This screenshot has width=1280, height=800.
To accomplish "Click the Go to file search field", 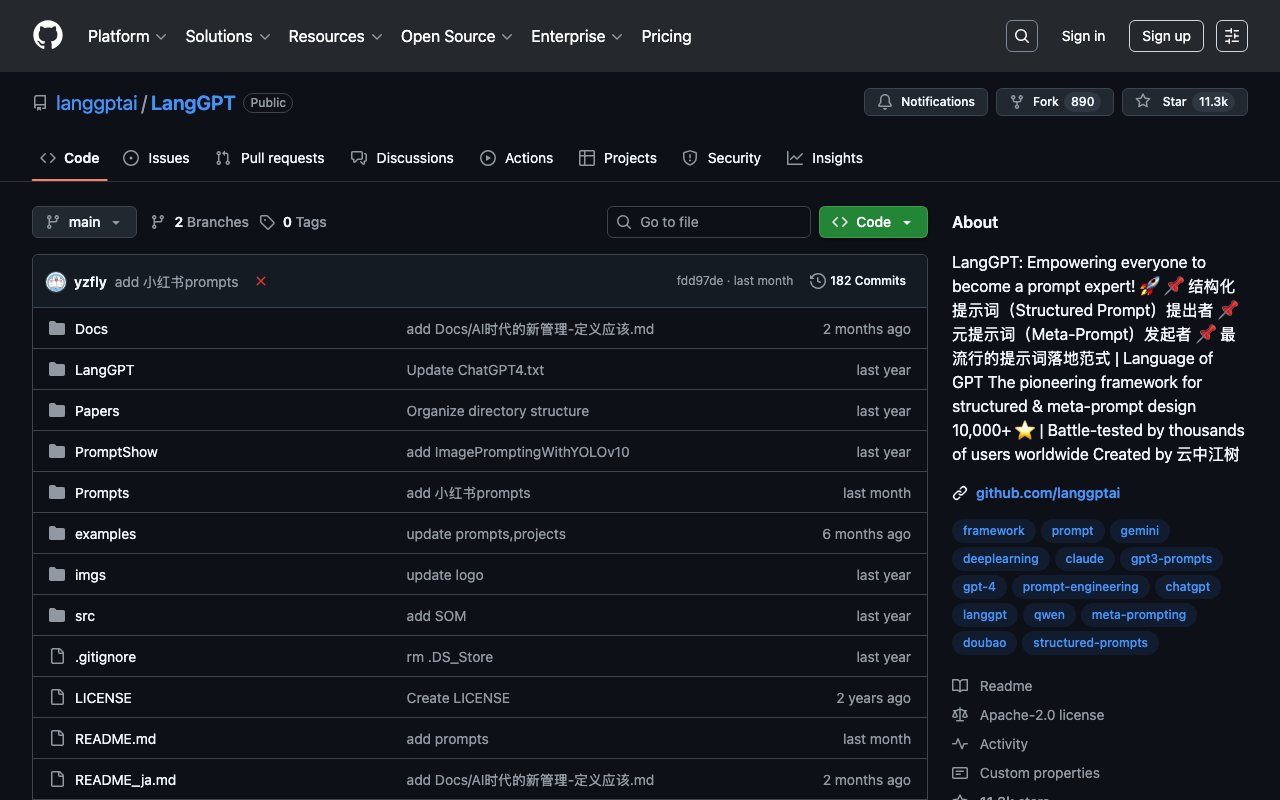I will 709,222.
